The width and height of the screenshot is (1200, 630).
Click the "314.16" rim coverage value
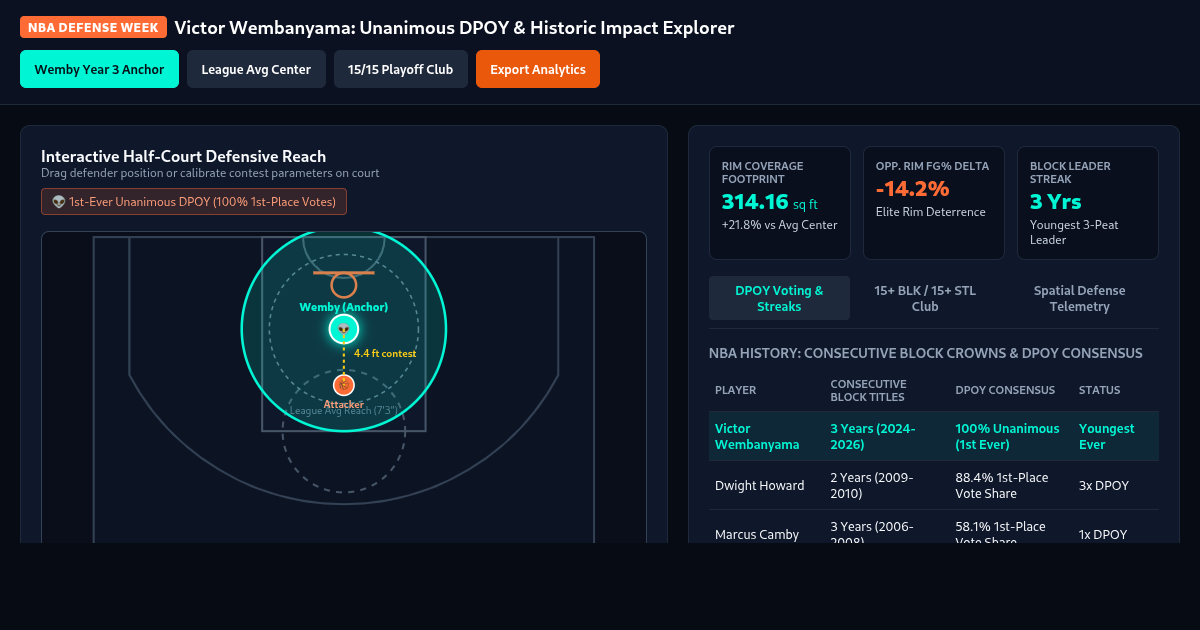(x=755, y=202)
